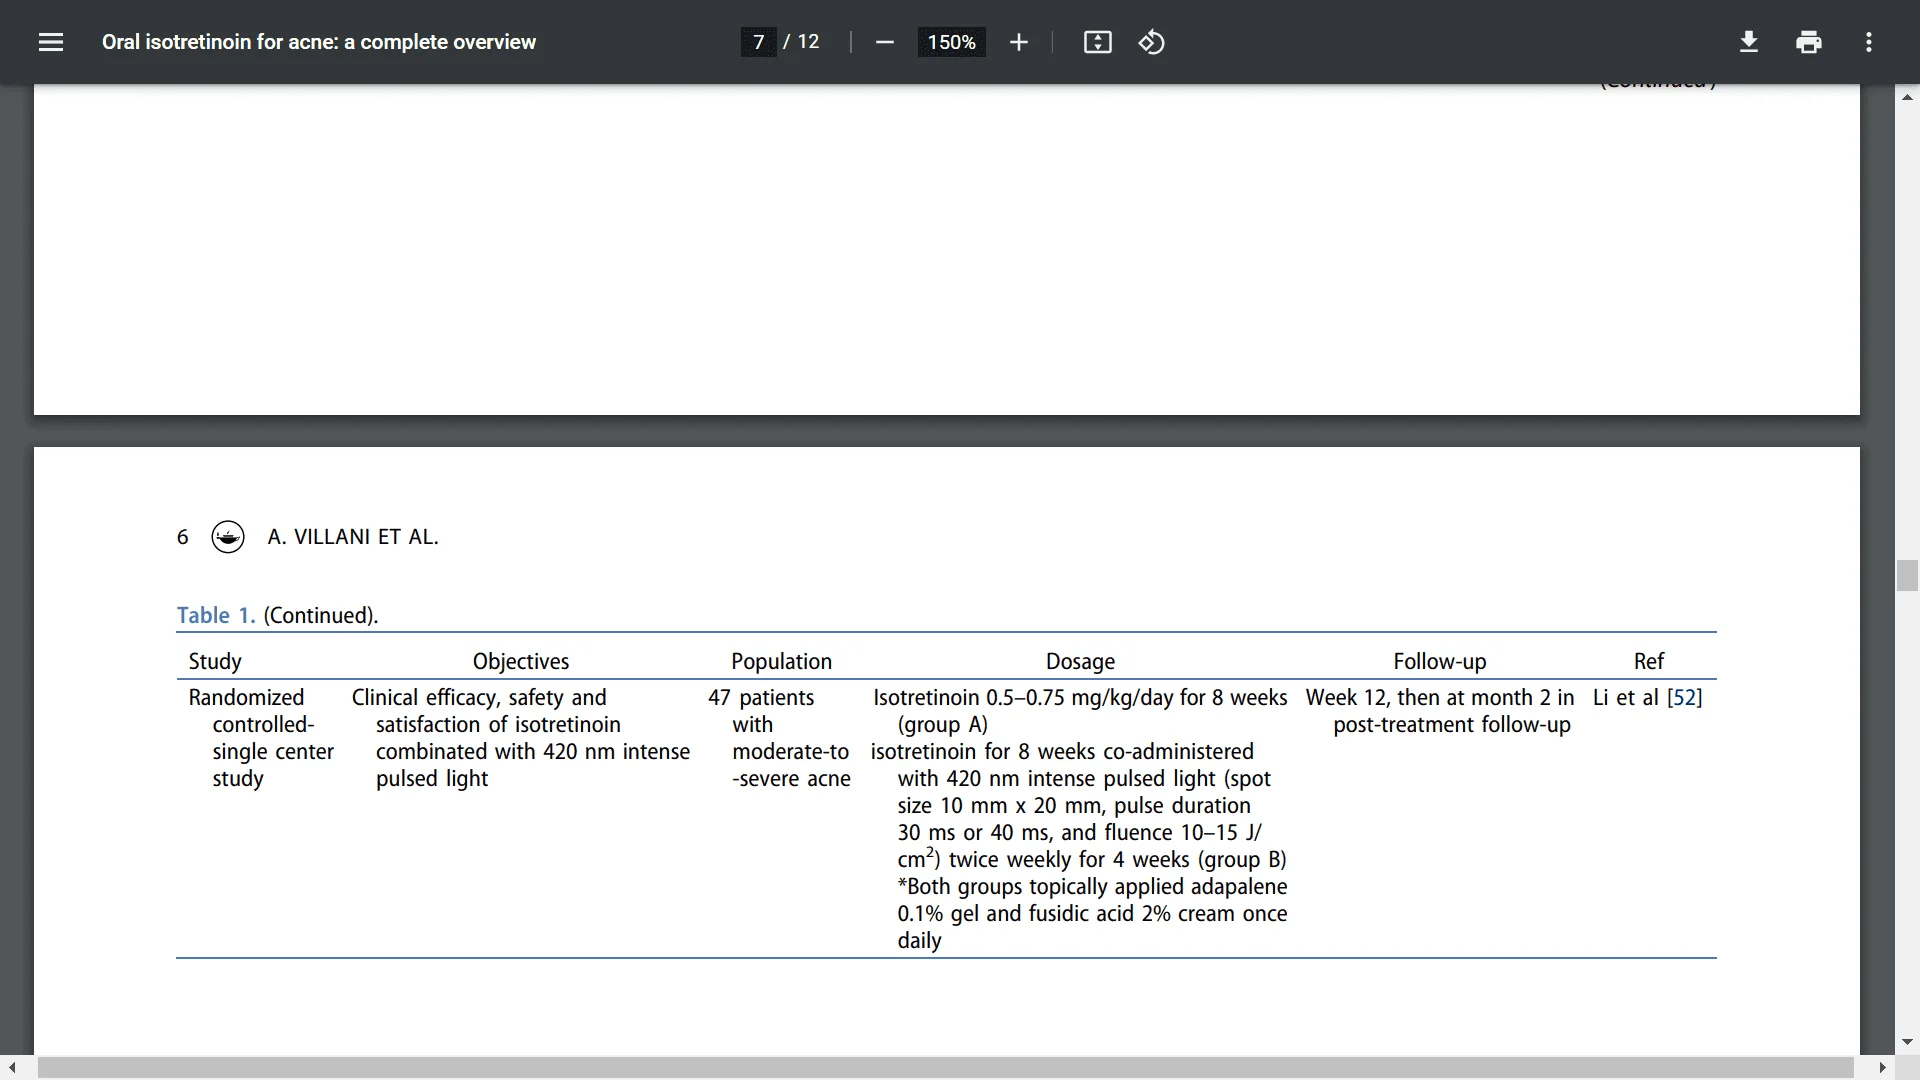Zoom in with the plus button

[x=1019, y=42]
